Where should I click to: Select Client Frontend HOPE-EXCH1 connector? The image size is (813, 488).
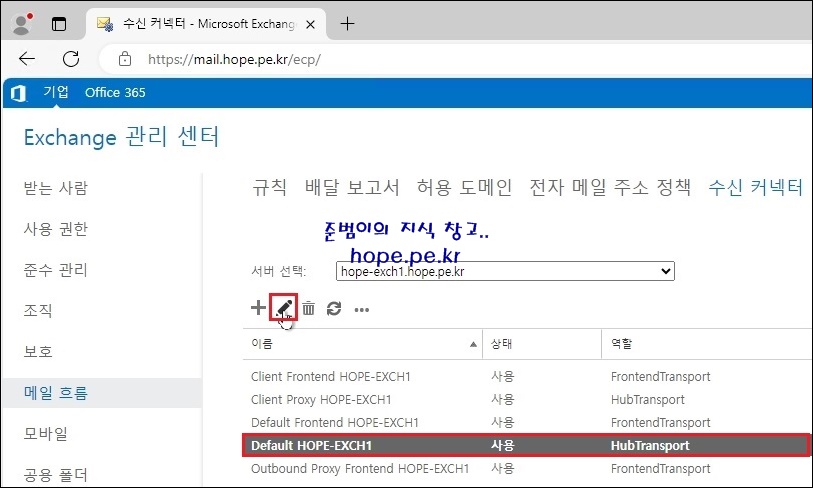331,377
